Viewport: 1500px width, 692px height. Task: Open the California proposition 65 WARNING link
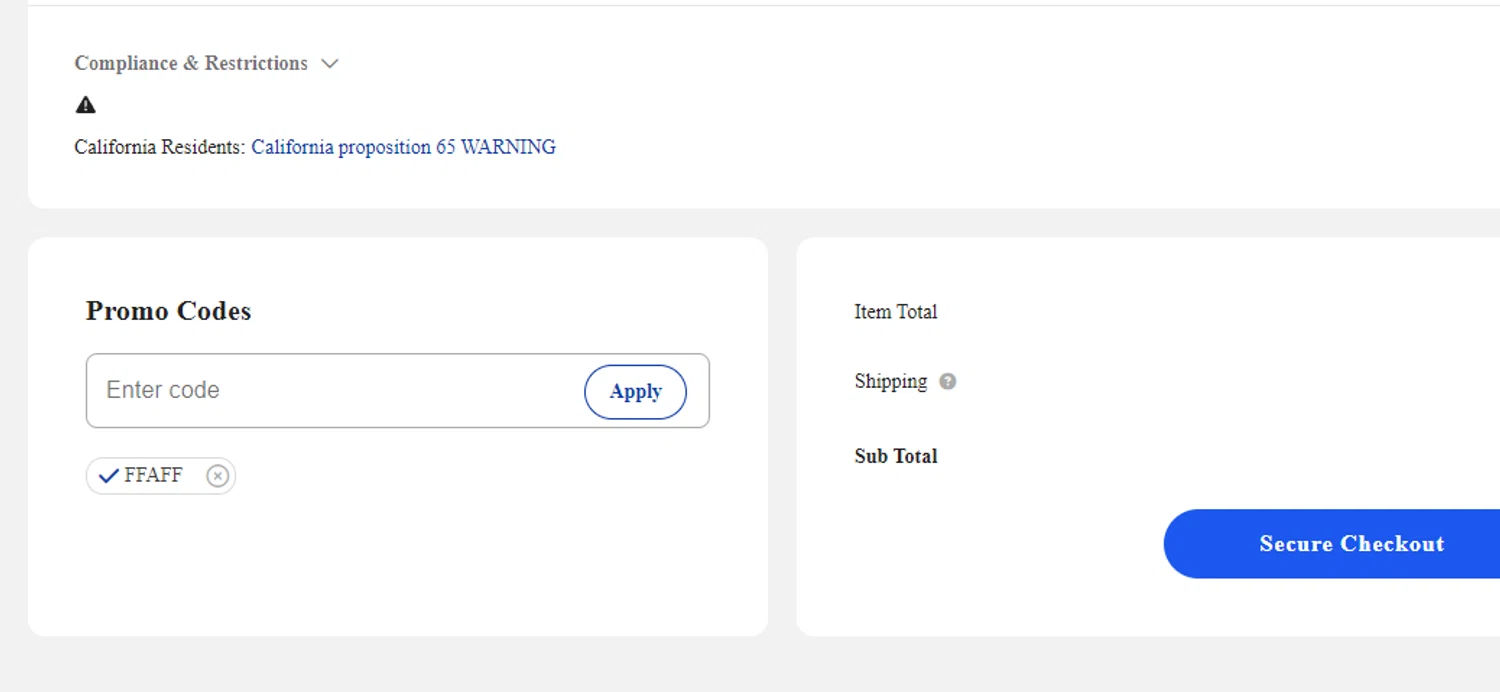click(x=403, y=147)
